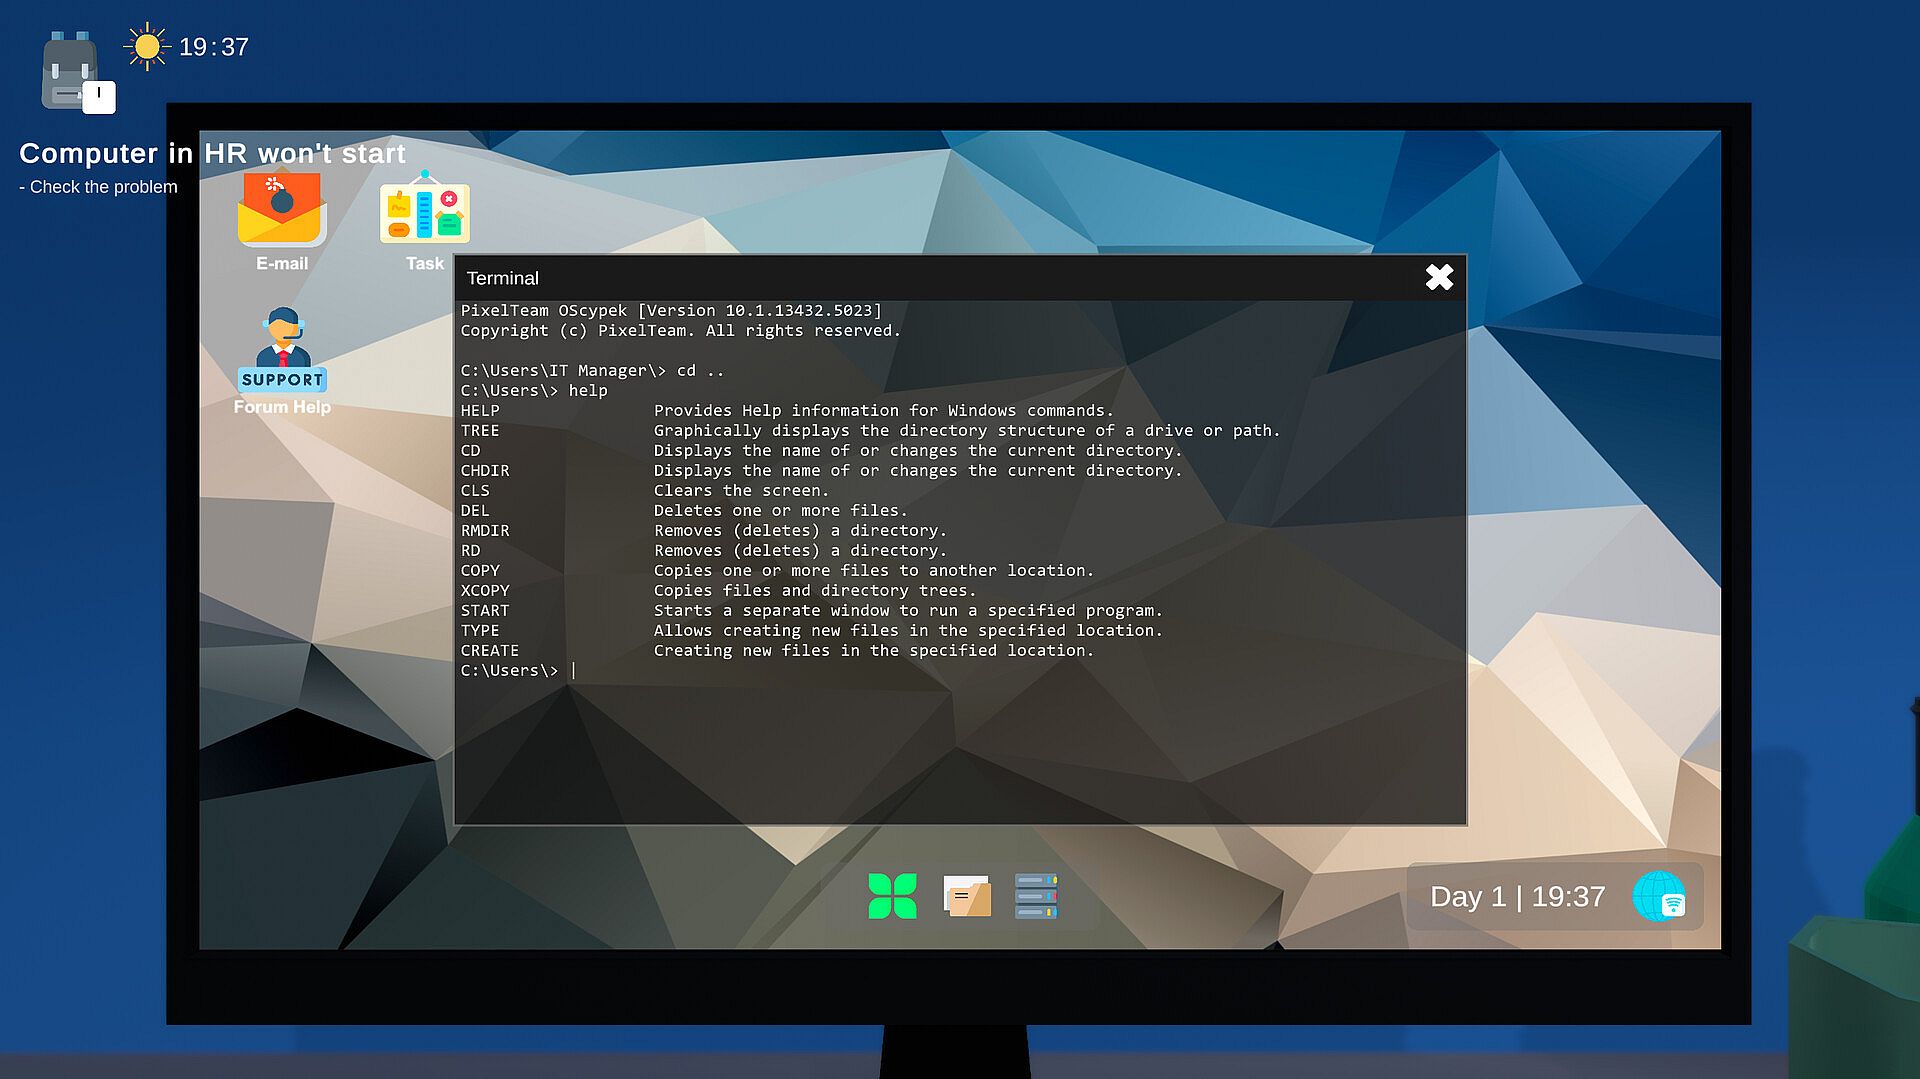Select the "Computer in HR won't start" quest title
The image size is (1920, 1079).
212,153
